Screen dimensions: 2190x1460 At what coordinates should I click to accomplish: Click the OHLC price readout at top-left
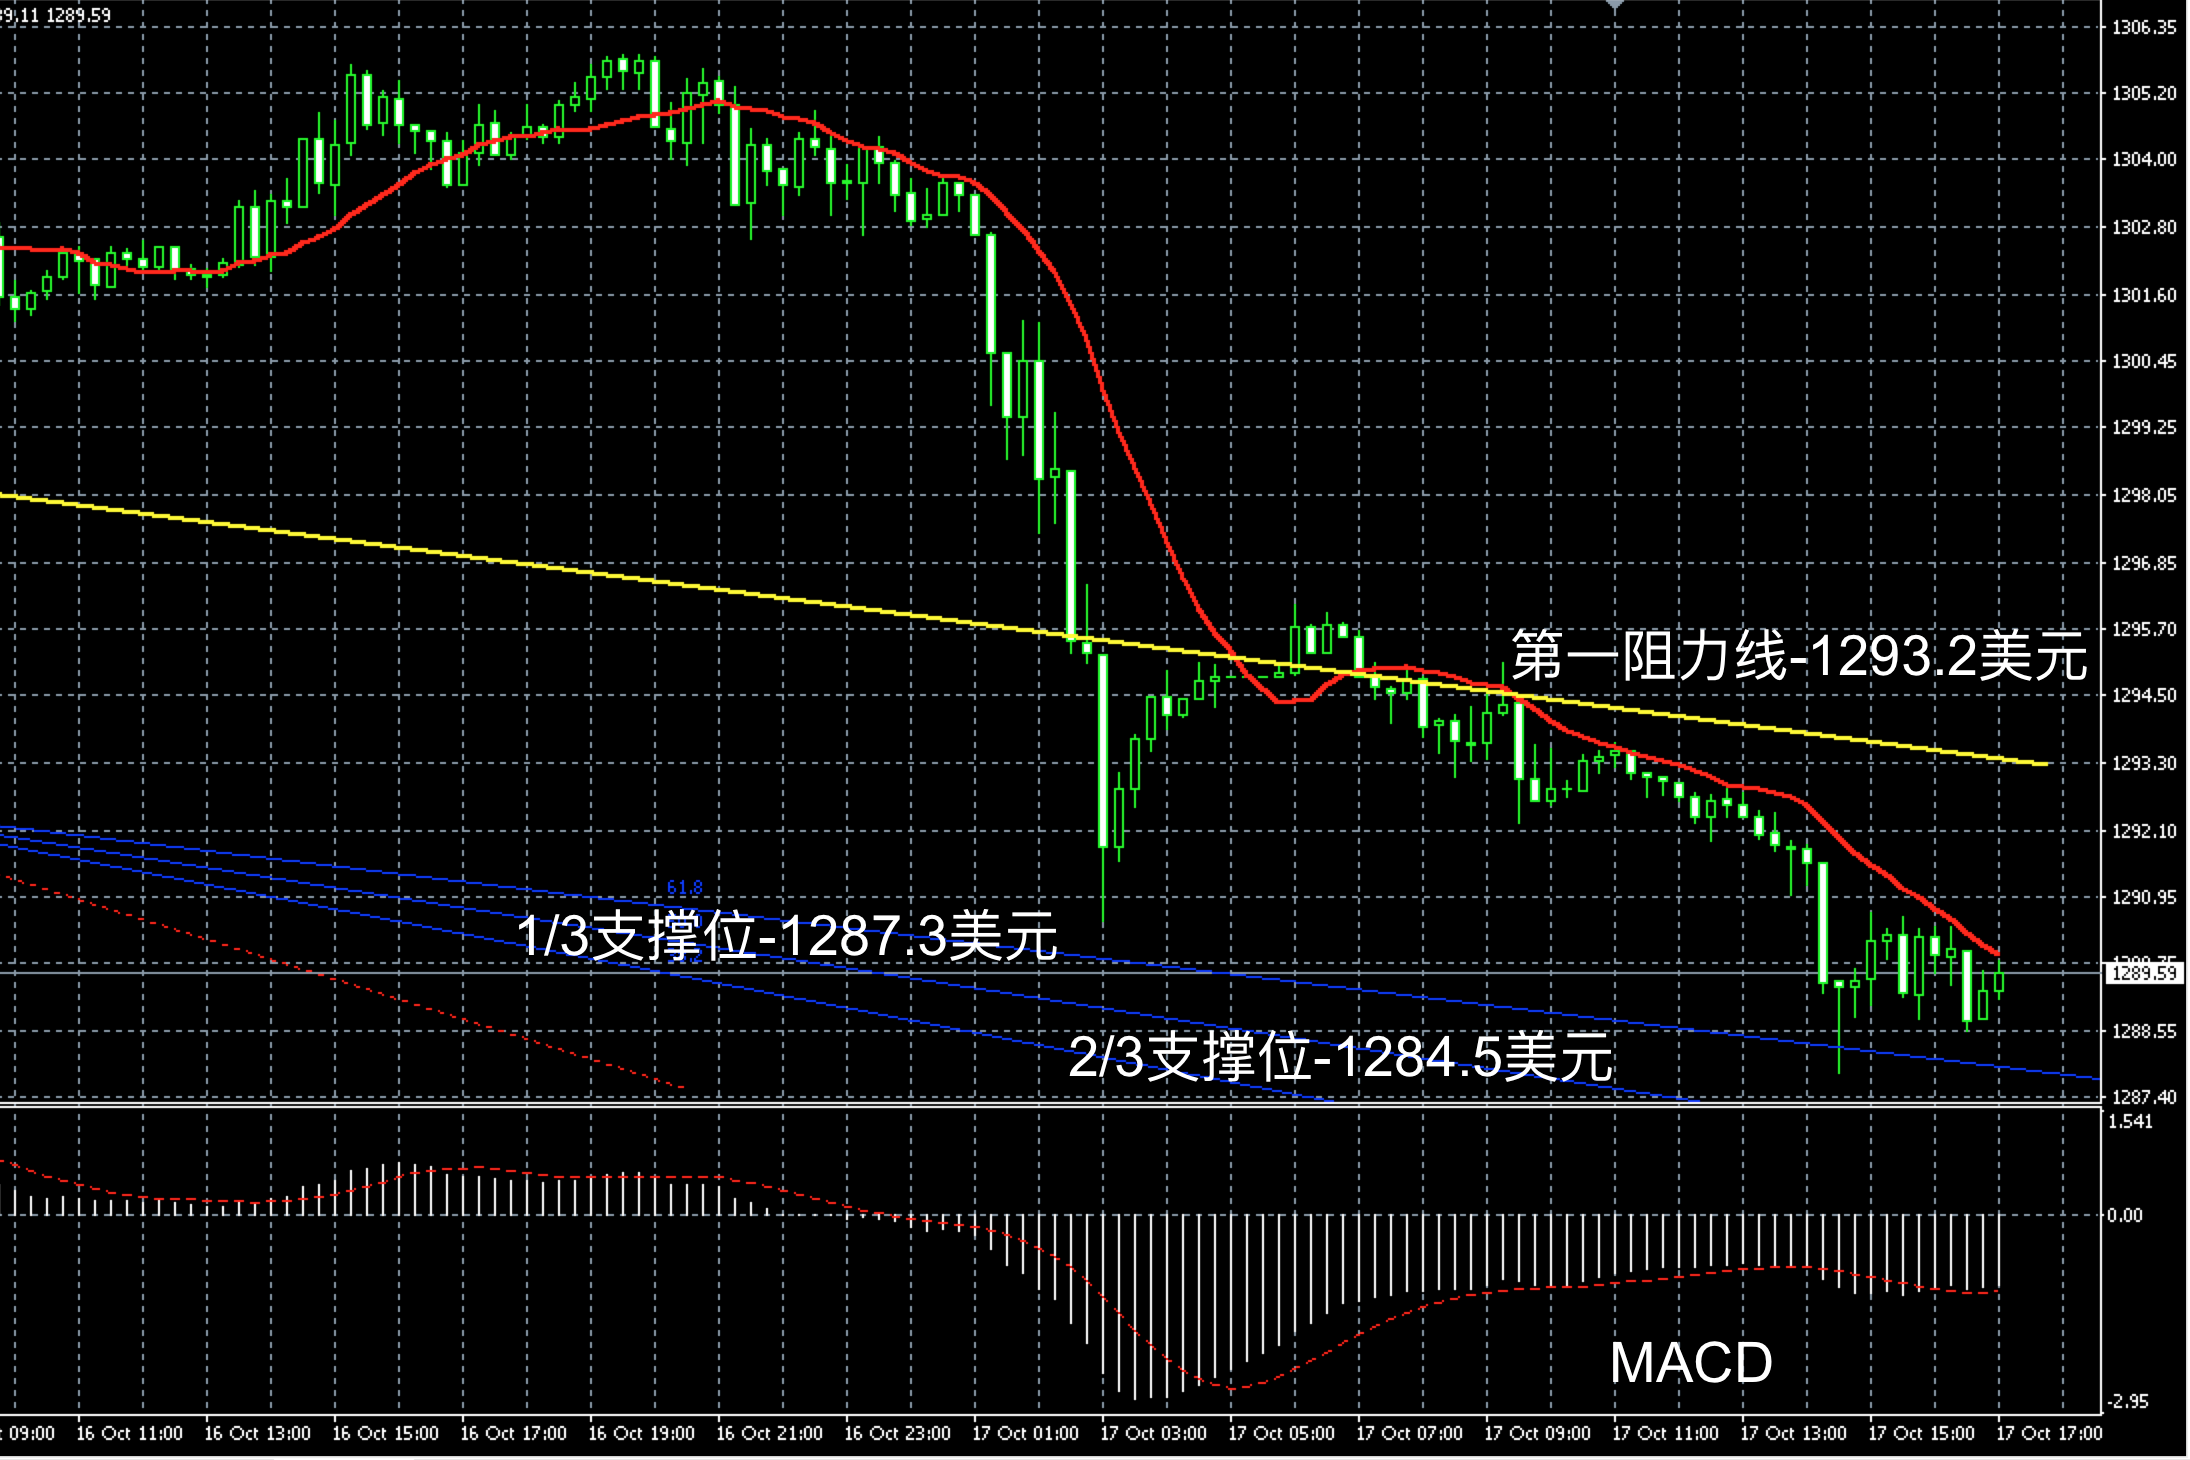click(56, 15)
